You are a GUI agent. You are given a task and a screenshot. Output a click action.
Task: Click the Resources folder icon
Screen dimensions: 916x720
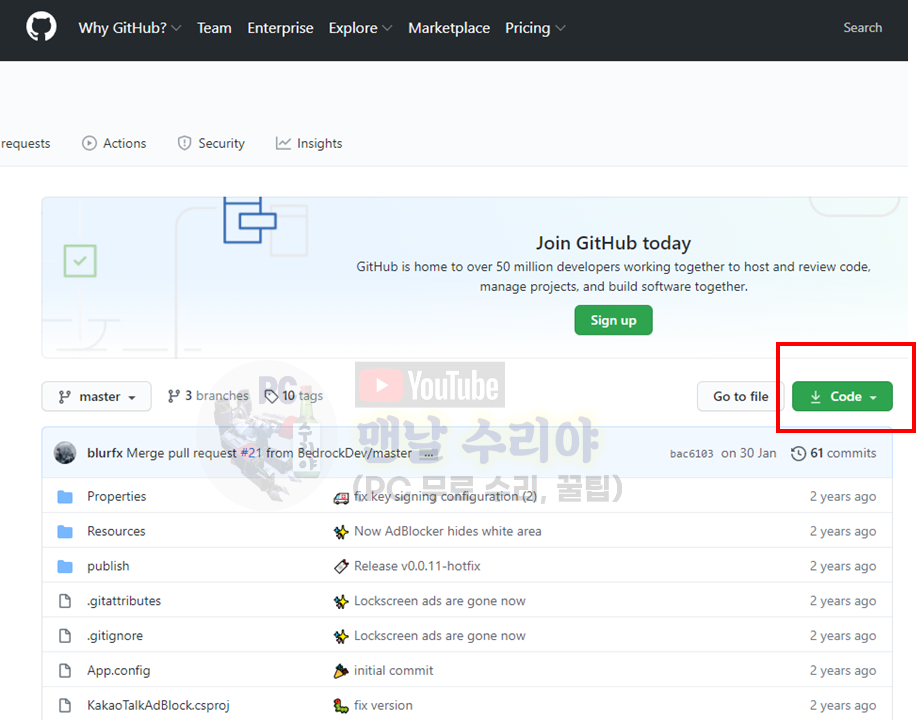65,532
